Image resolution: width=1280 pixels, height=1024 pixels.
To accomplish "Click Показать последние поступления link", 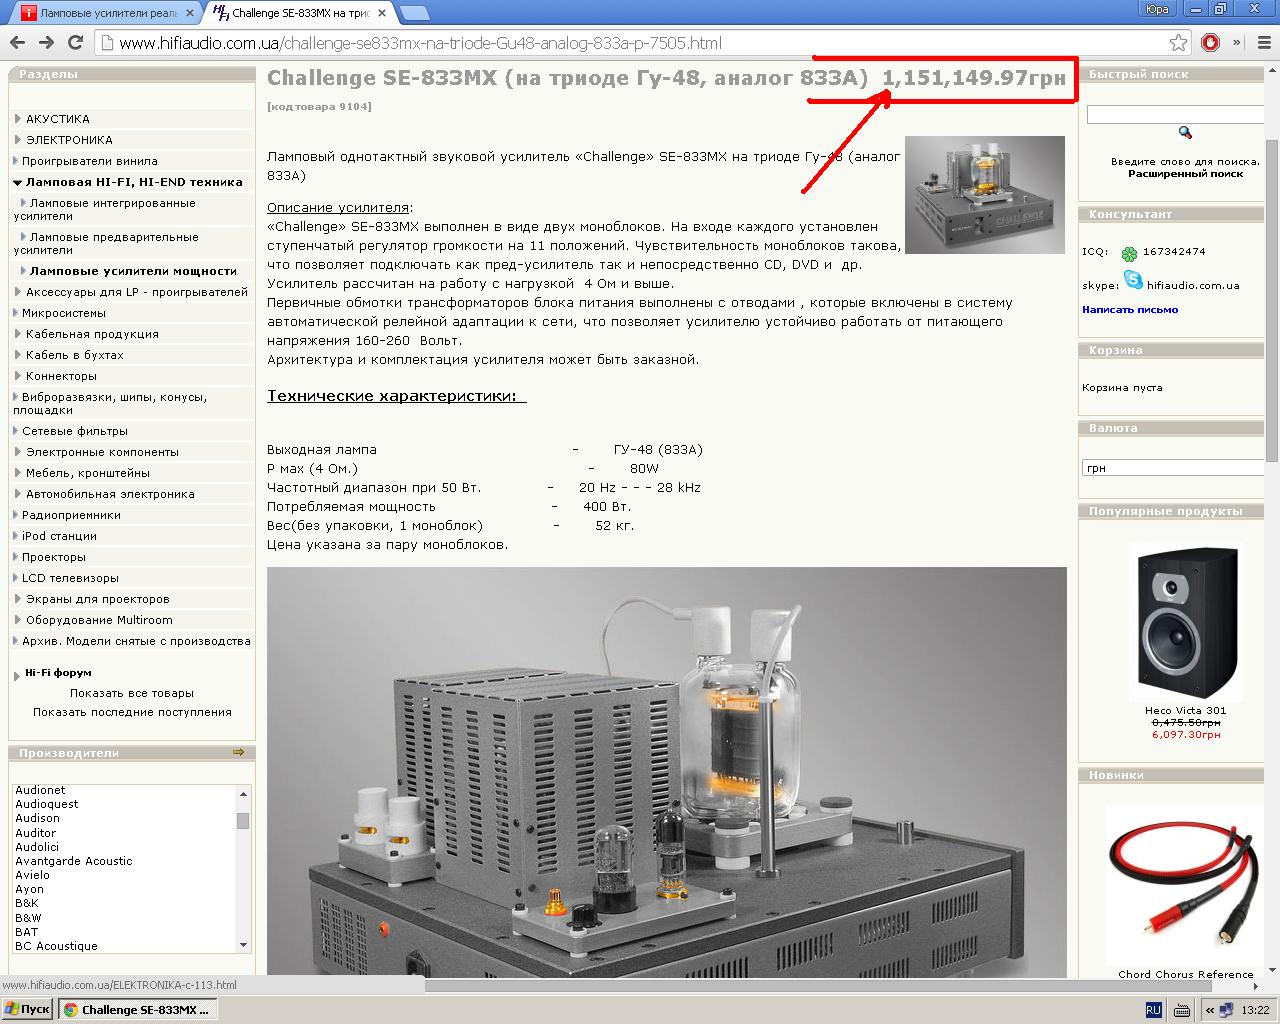I will tap(132, 712).
